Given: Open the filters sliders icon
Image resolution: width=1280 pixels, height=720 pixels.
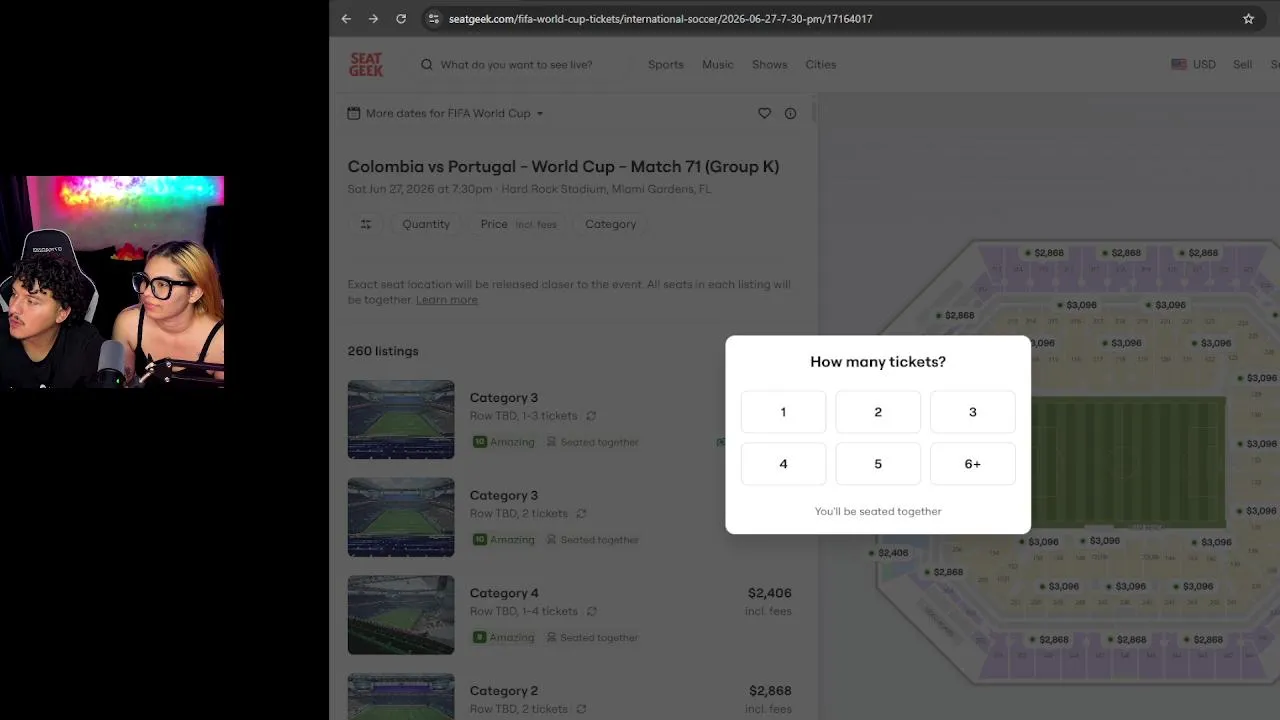Looking at the screenshot, I should 366,224.
